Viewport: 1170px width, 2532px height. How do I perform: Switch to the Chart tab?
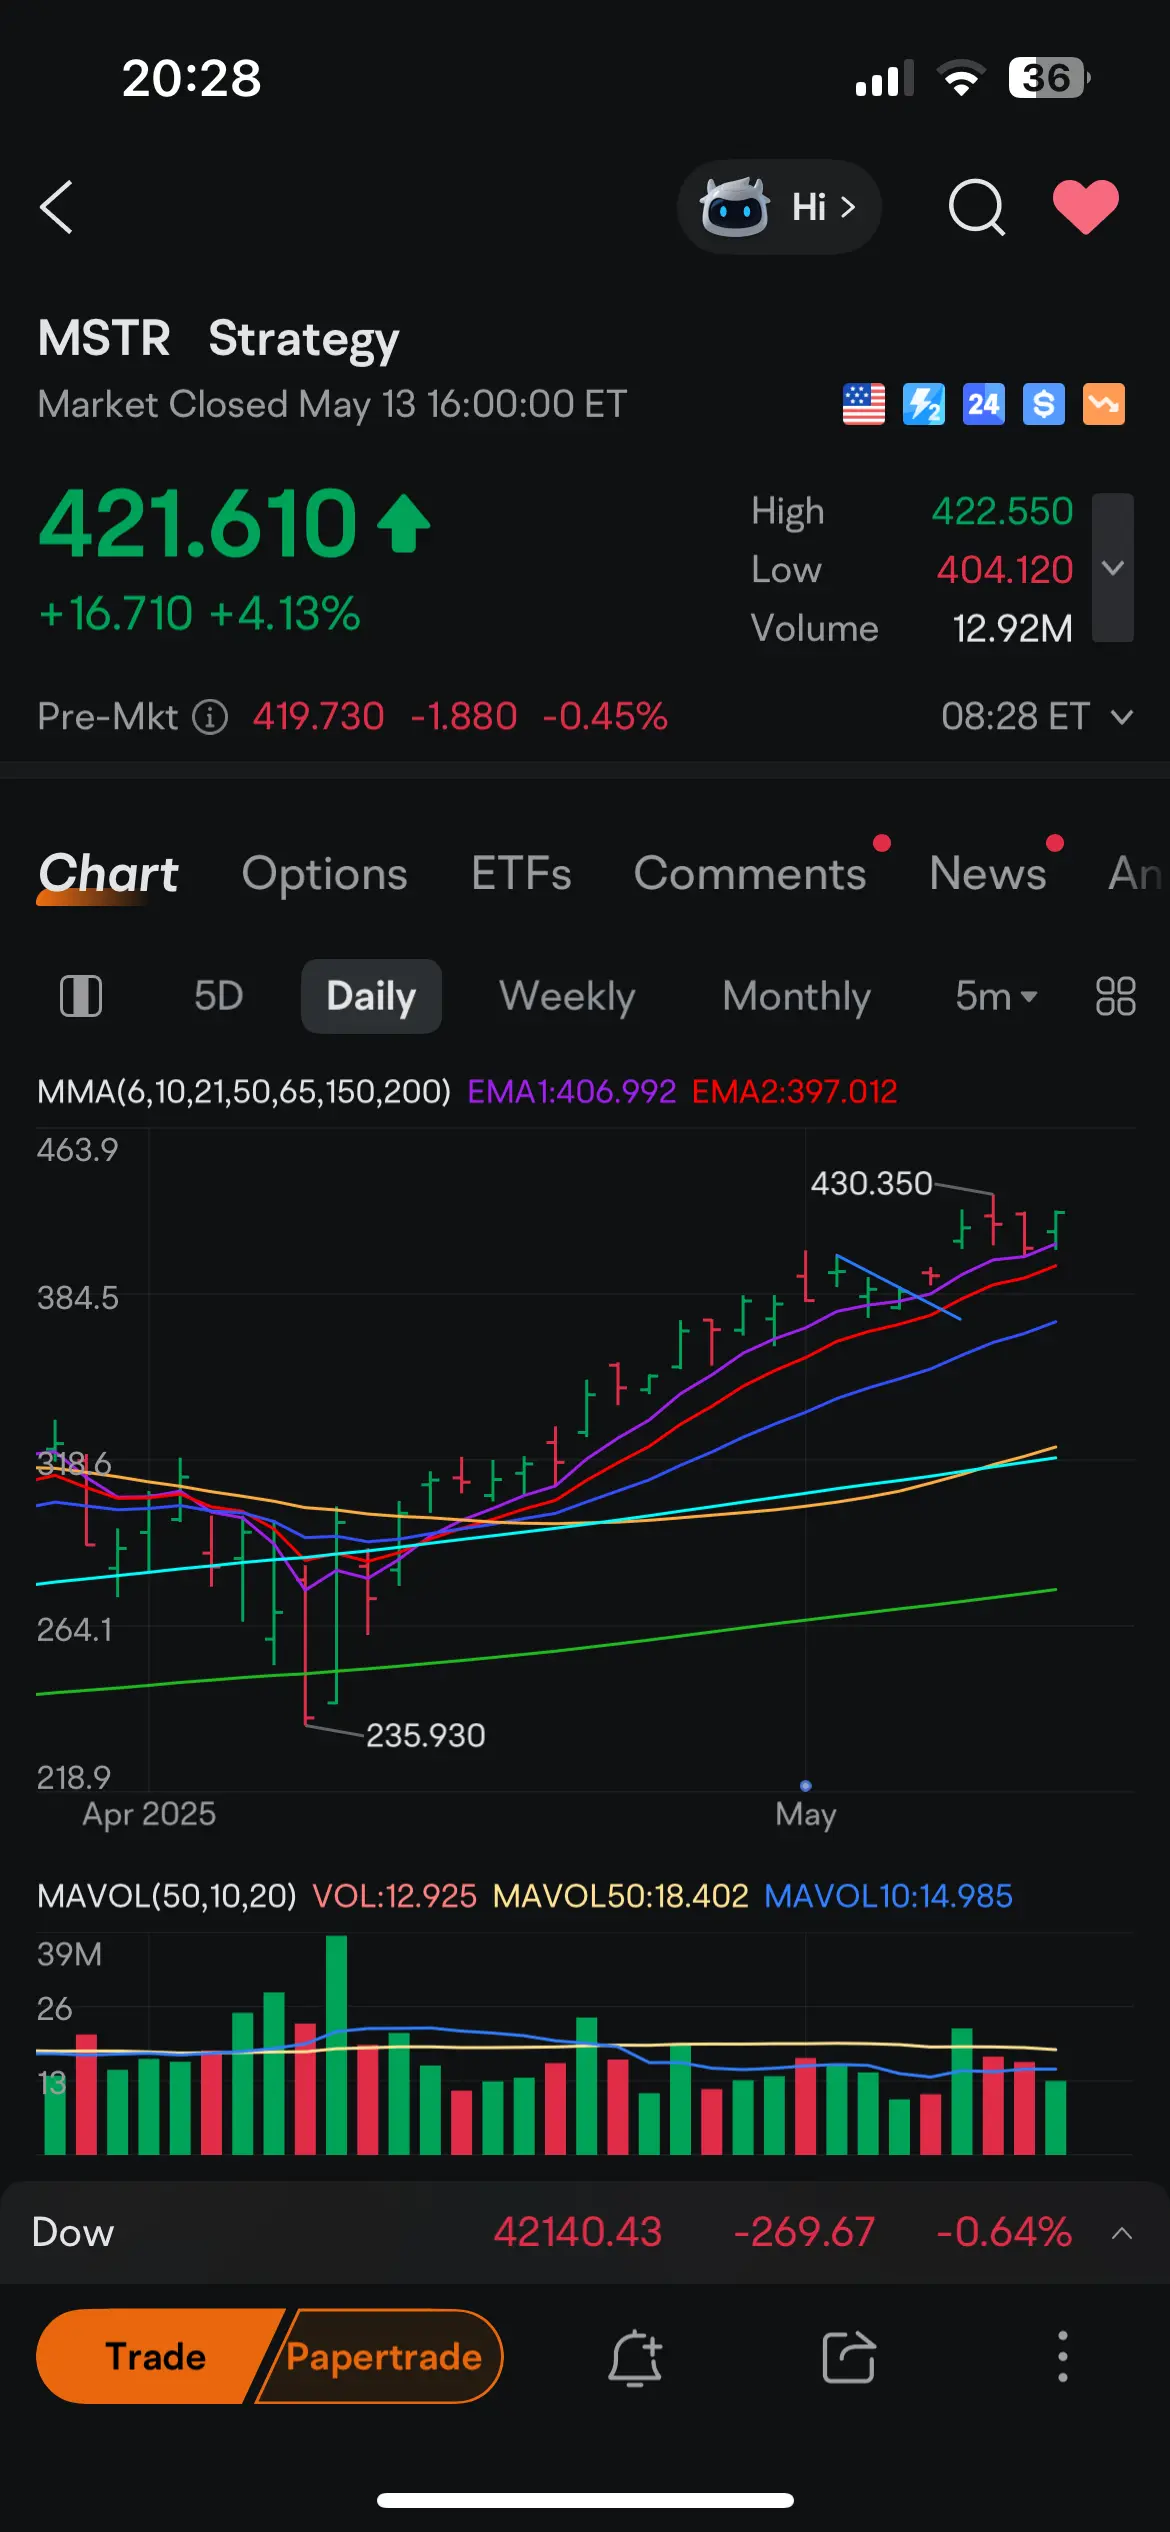tap(108, 874)
